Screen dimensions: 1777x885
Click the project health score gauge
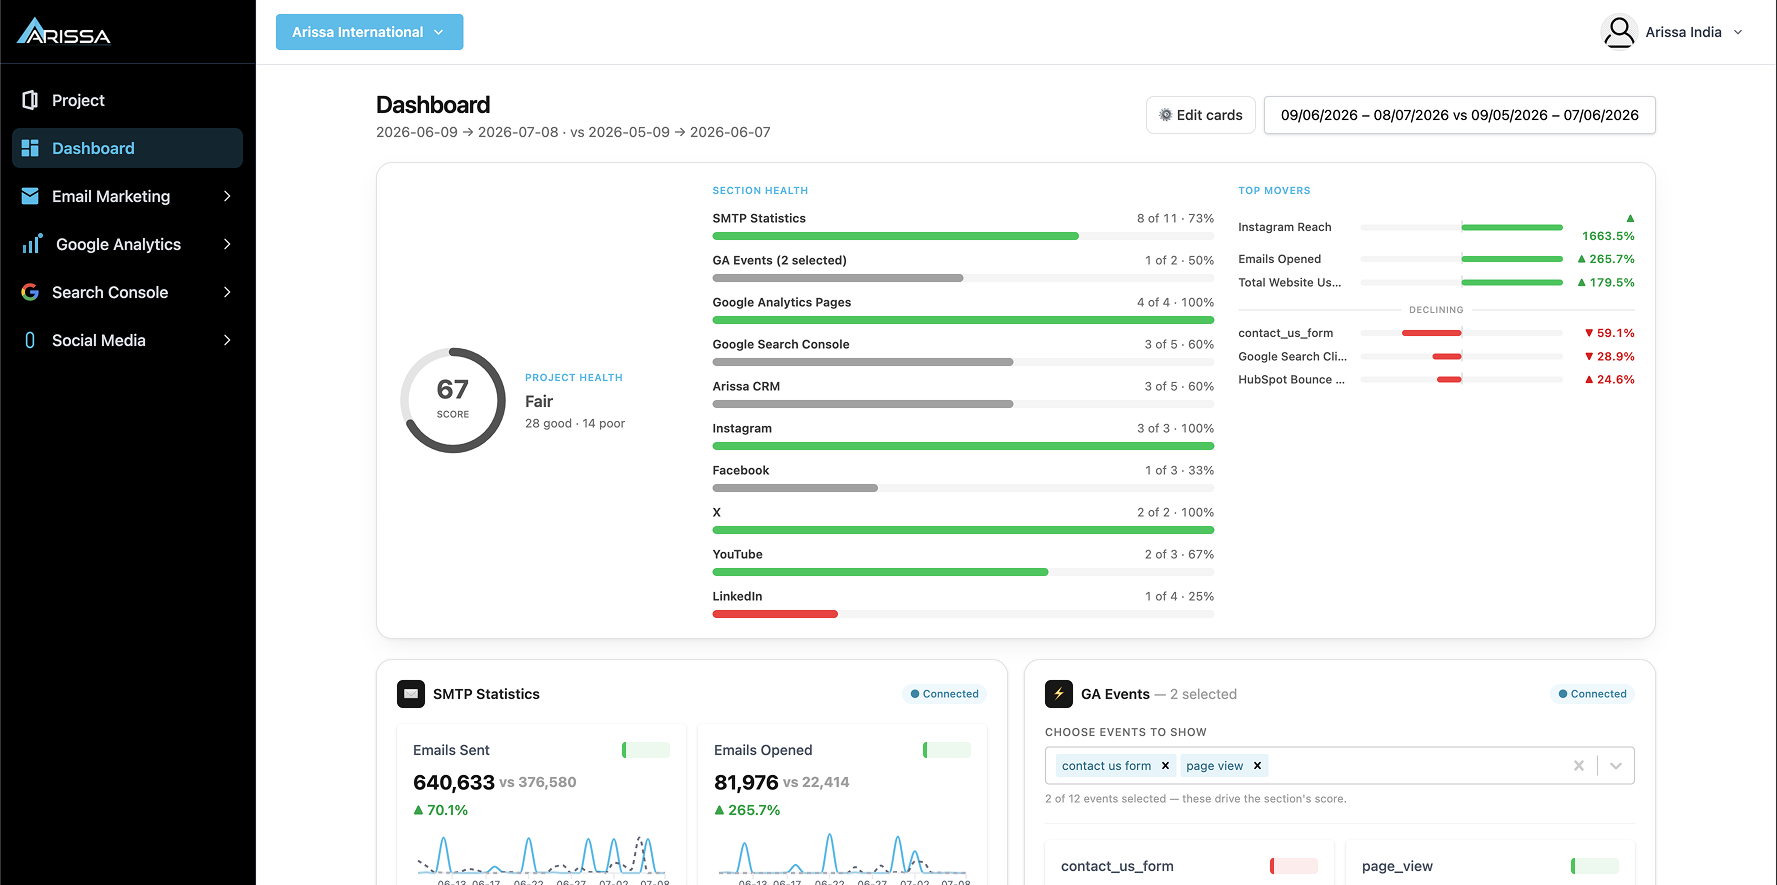tap(453, 400)
